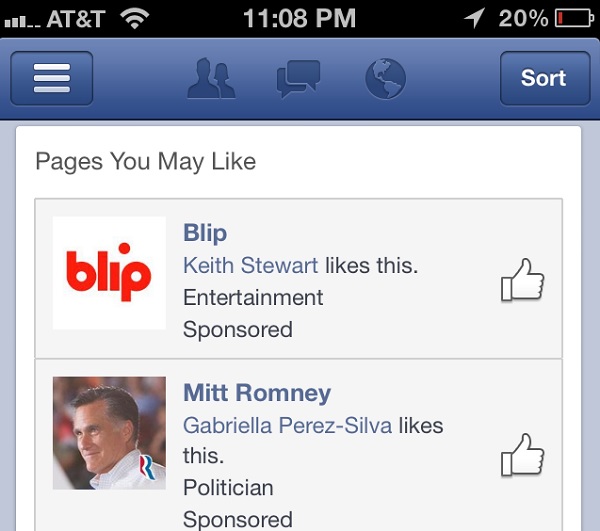
Task: Open Keith Stewart's profile link
Action: 251,265
